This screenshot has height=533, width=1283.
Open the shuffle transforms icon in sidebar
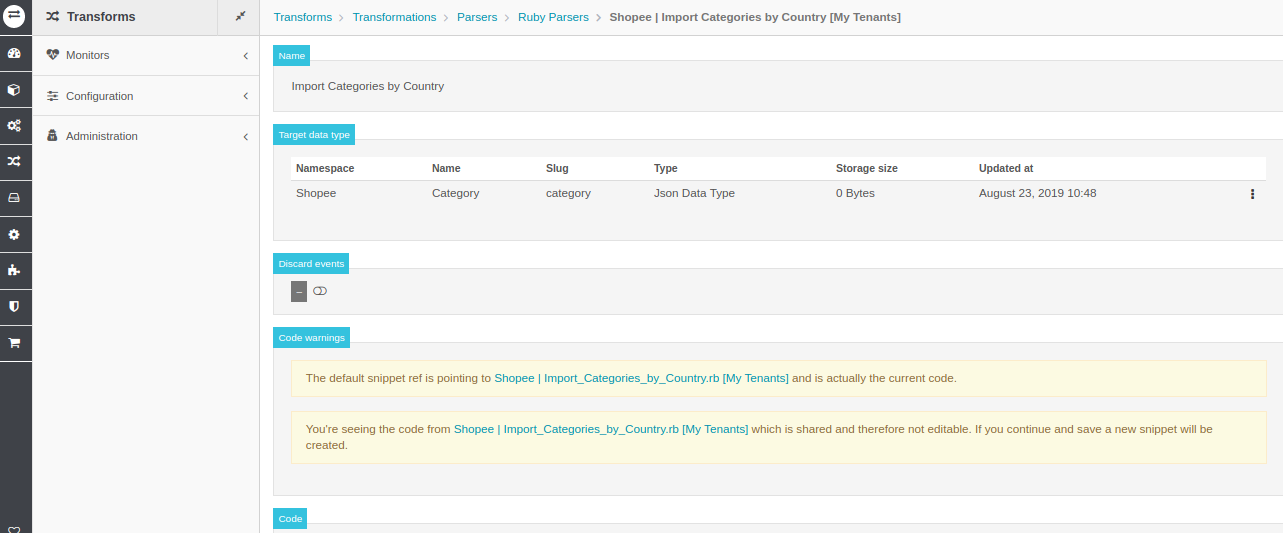[x=15, y=161]
